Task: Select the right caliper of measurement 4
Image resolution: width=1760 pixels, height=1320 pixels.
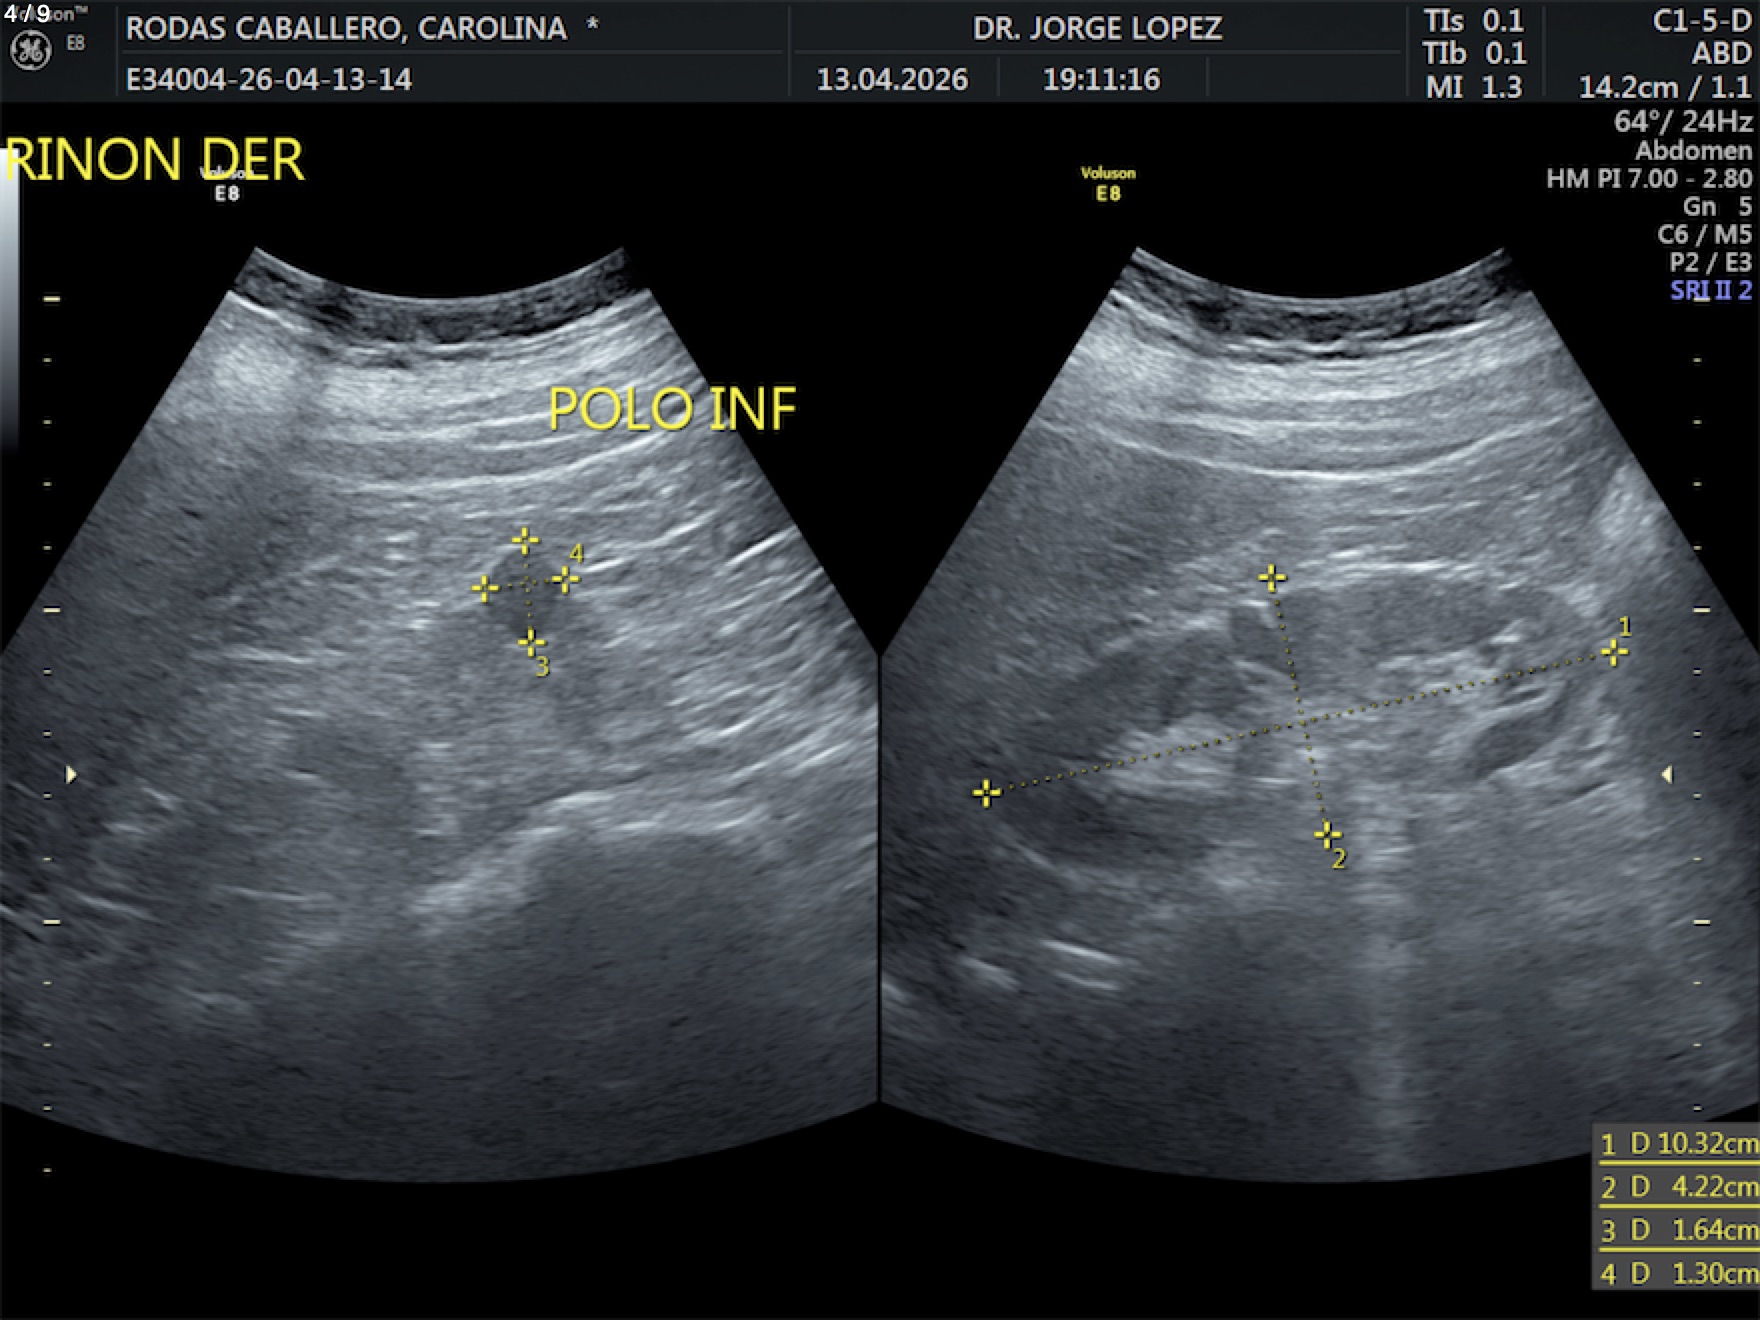Action: [565, 579]
